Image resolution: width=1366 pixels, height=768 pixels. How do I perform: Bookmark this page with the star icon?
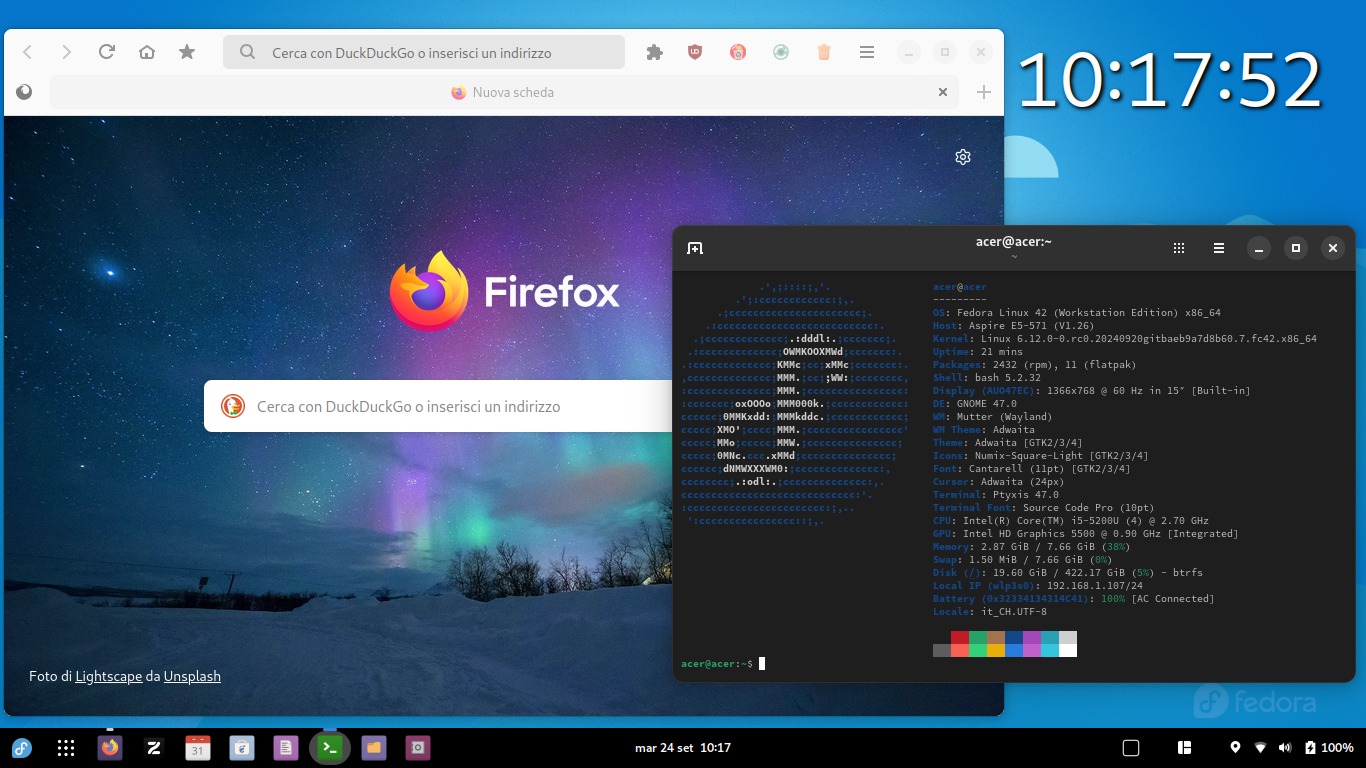[x=187, y=52]
